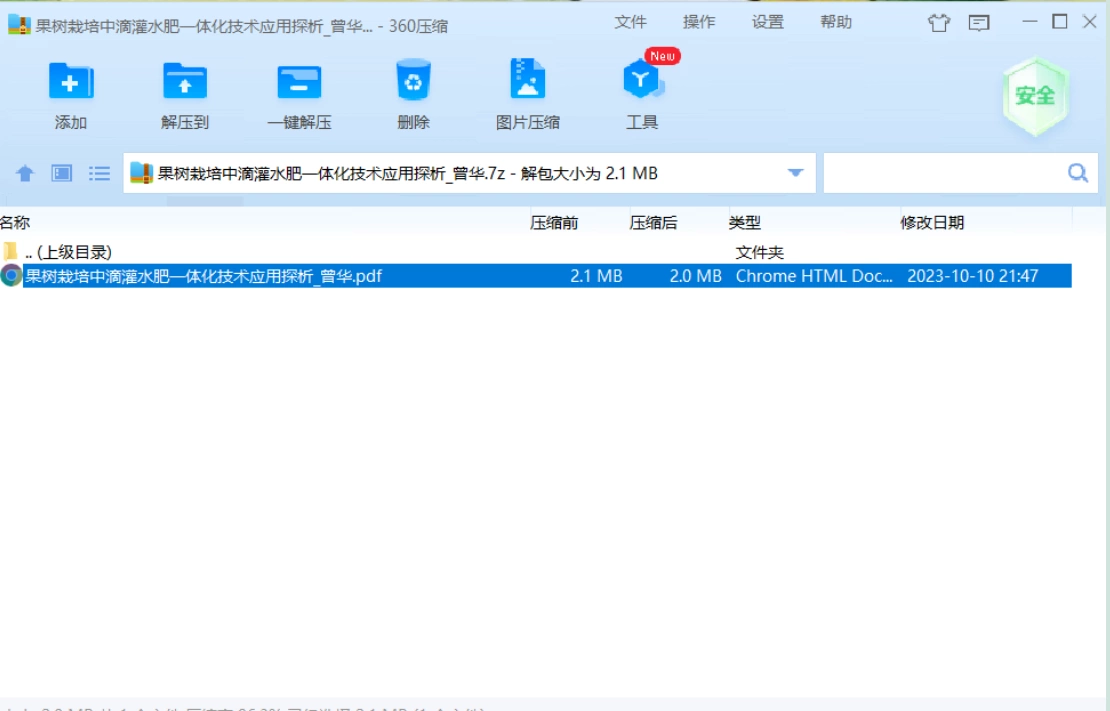
Task: Open the 设置 menu
Action: point(767,22)
